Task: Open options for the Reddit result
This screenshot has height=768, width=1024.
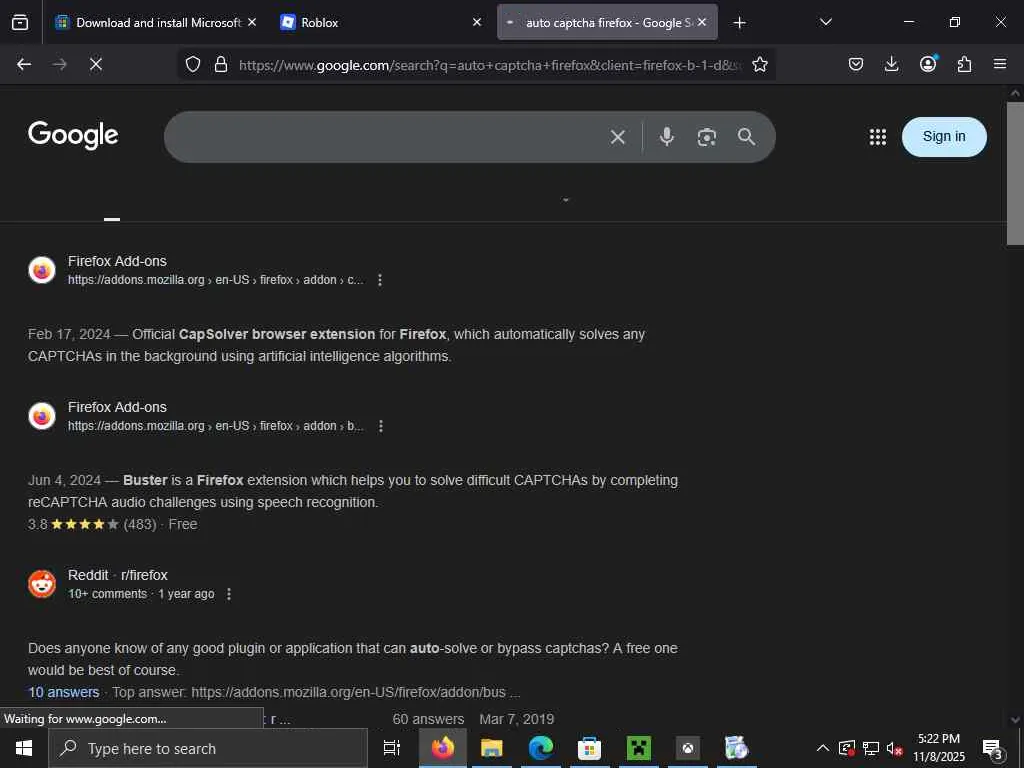Action: point(229,594)
